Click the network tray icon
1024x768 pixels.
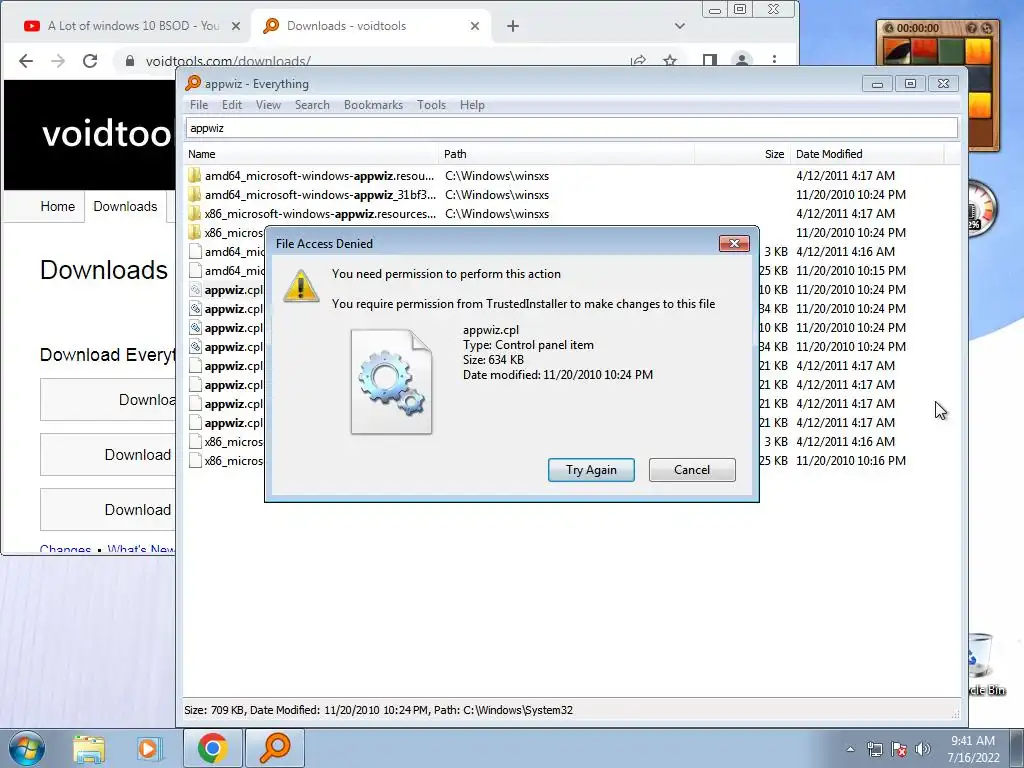pyautogui.click(x=874, y=749)
